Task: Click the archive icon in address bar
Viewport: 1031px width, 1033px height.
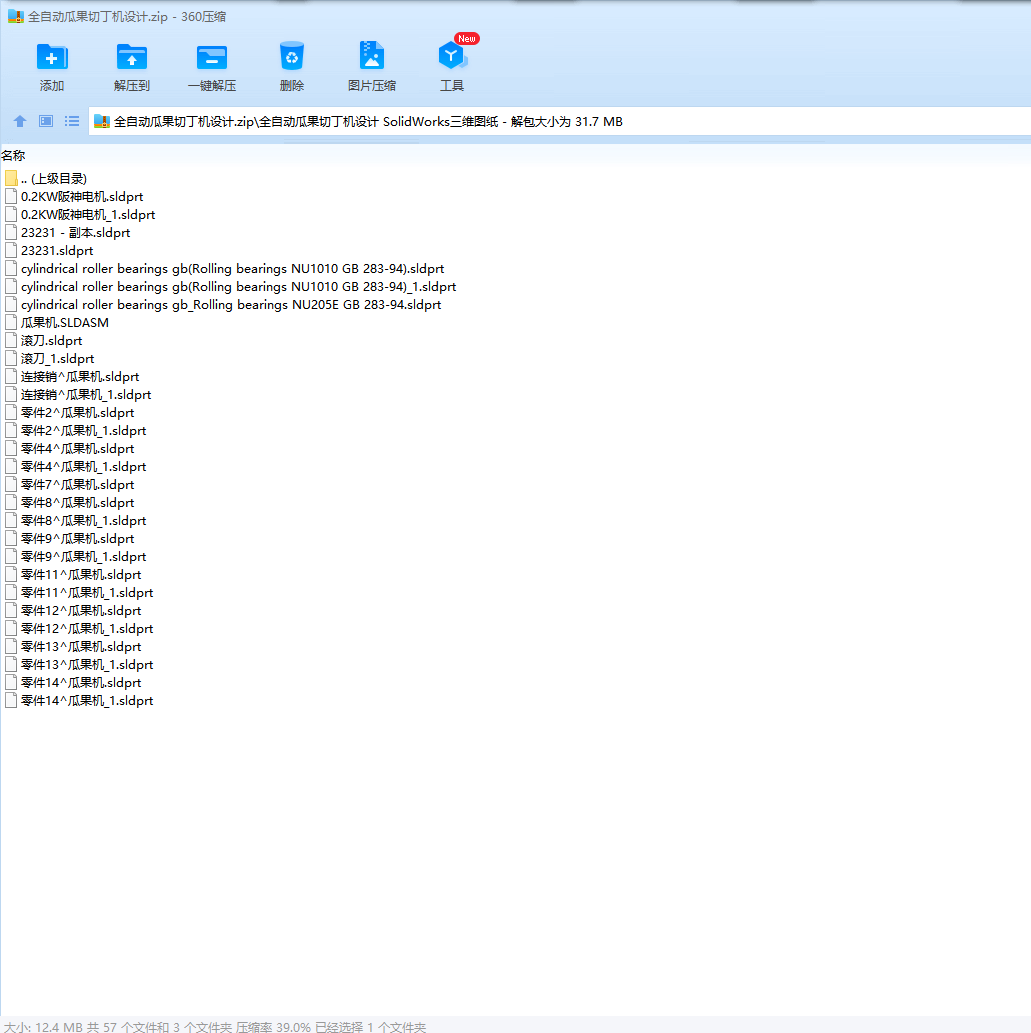Action: [101, 121]
